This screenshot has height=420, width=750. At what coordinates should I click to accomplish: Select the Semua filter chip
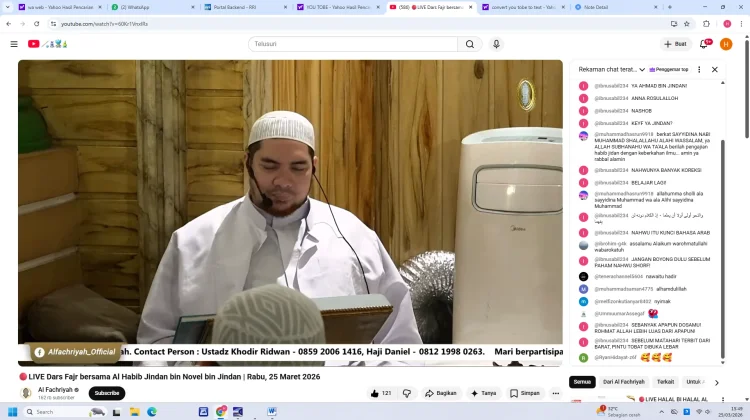point(582,382)
